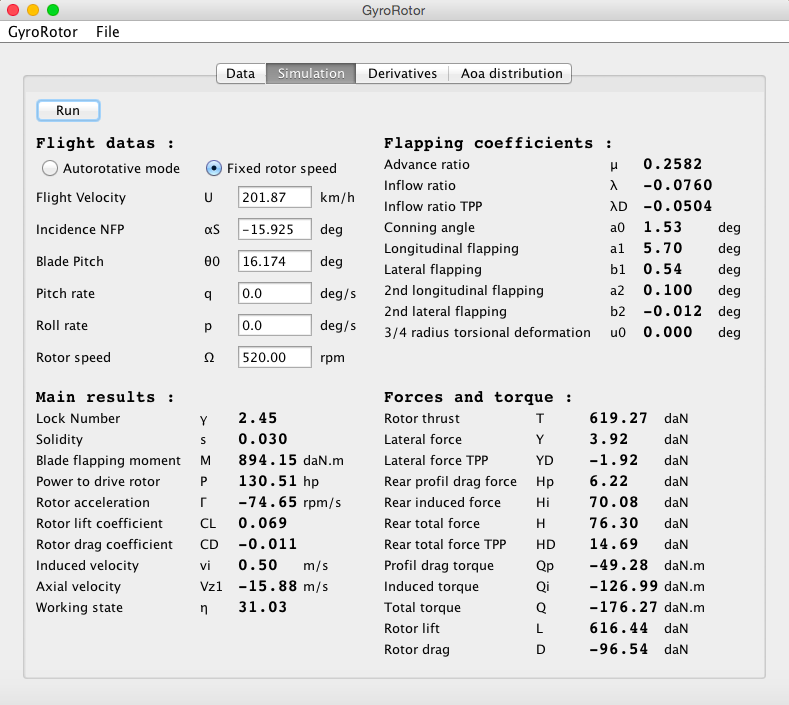Image resolution: width=789 pixels, height=705 pixels.
Task: Select Rear total force TPP value 14.69
Action: point(613,544)
